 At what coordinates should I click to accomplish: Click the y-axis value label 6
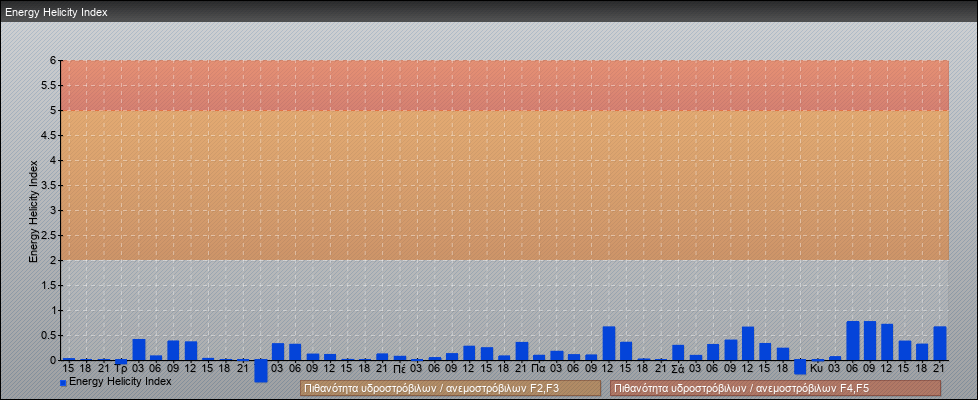pos(52,60)
